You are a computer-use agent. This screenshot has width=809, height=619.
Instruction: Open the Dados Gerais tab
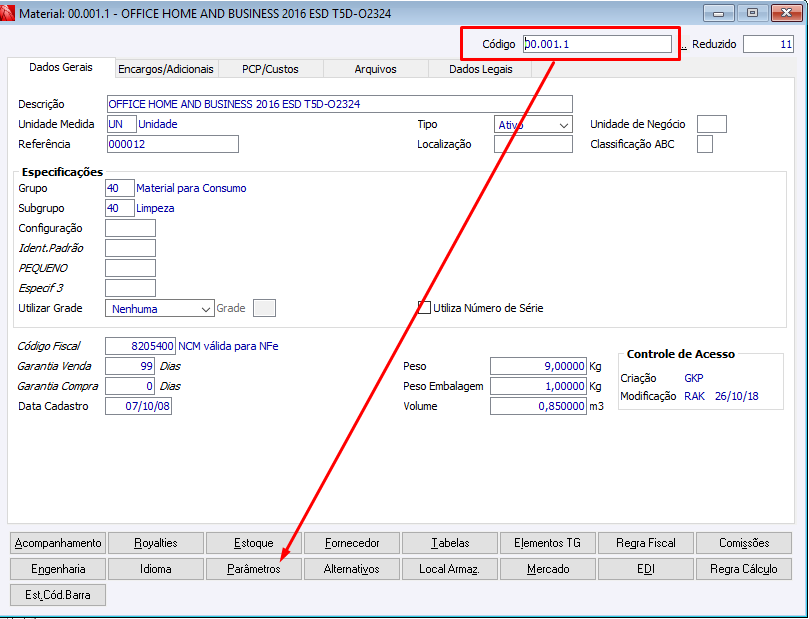click(x=61, y=68)
